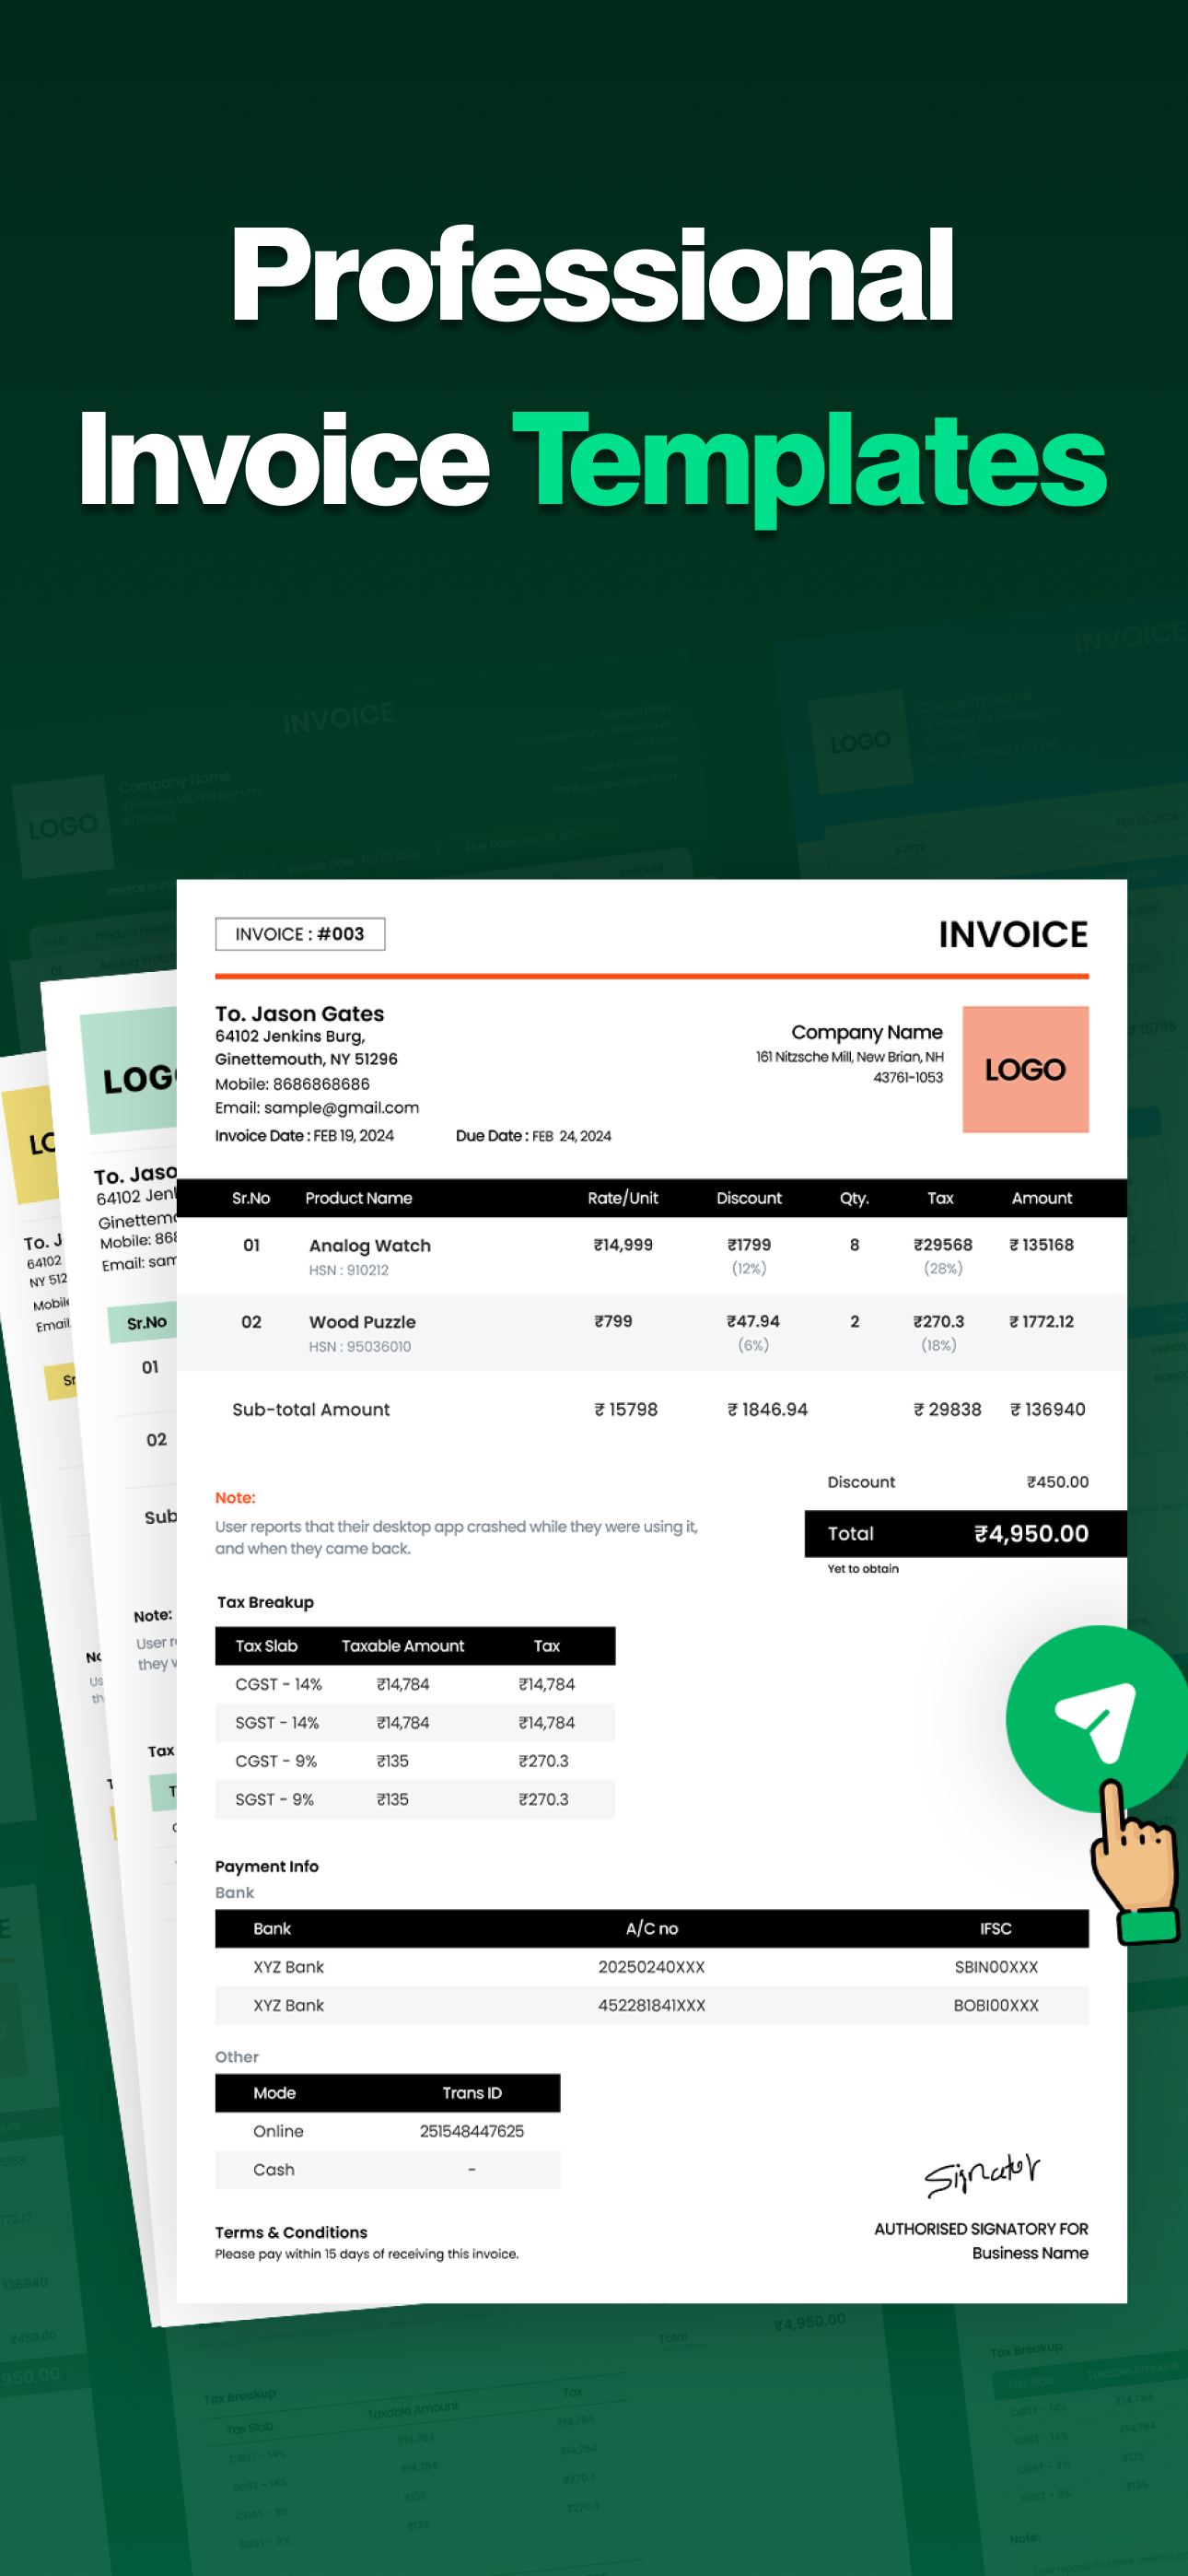Click the 'Rate/Unit' column header
The height and width of the screenshot is (2576, 1188).
click(x=623, y=1198)
